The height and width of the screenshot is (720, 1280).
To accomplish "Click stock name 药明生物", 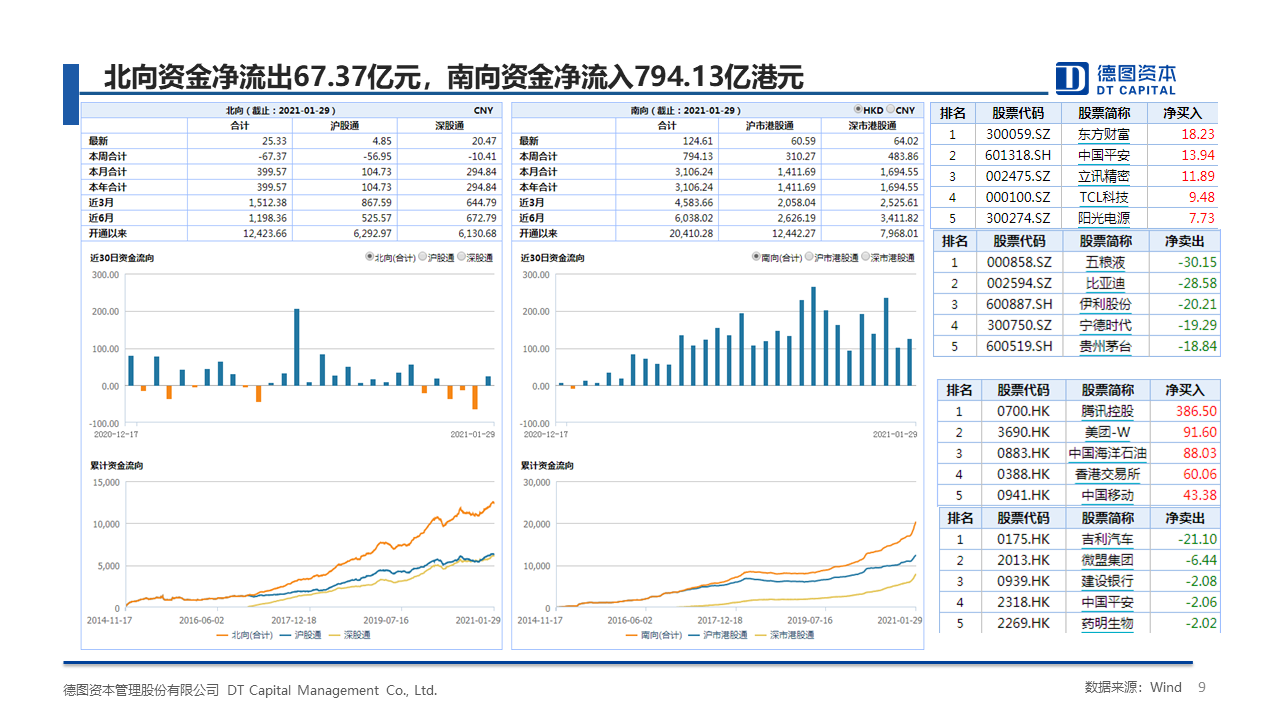I will point(1107,623).
